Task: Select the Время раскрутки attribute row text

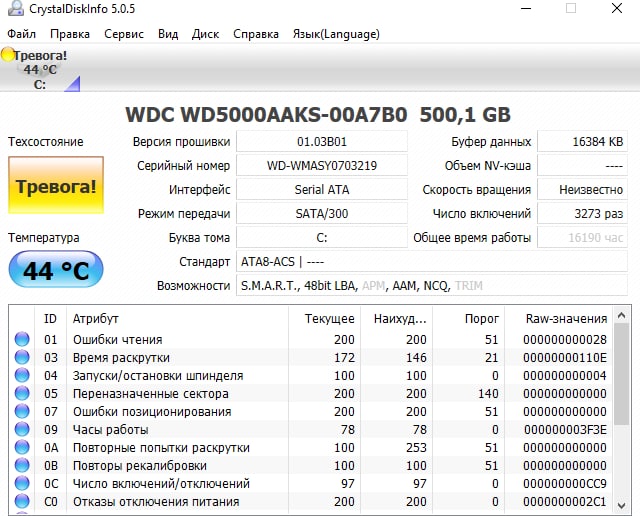Action: [121, 358]
